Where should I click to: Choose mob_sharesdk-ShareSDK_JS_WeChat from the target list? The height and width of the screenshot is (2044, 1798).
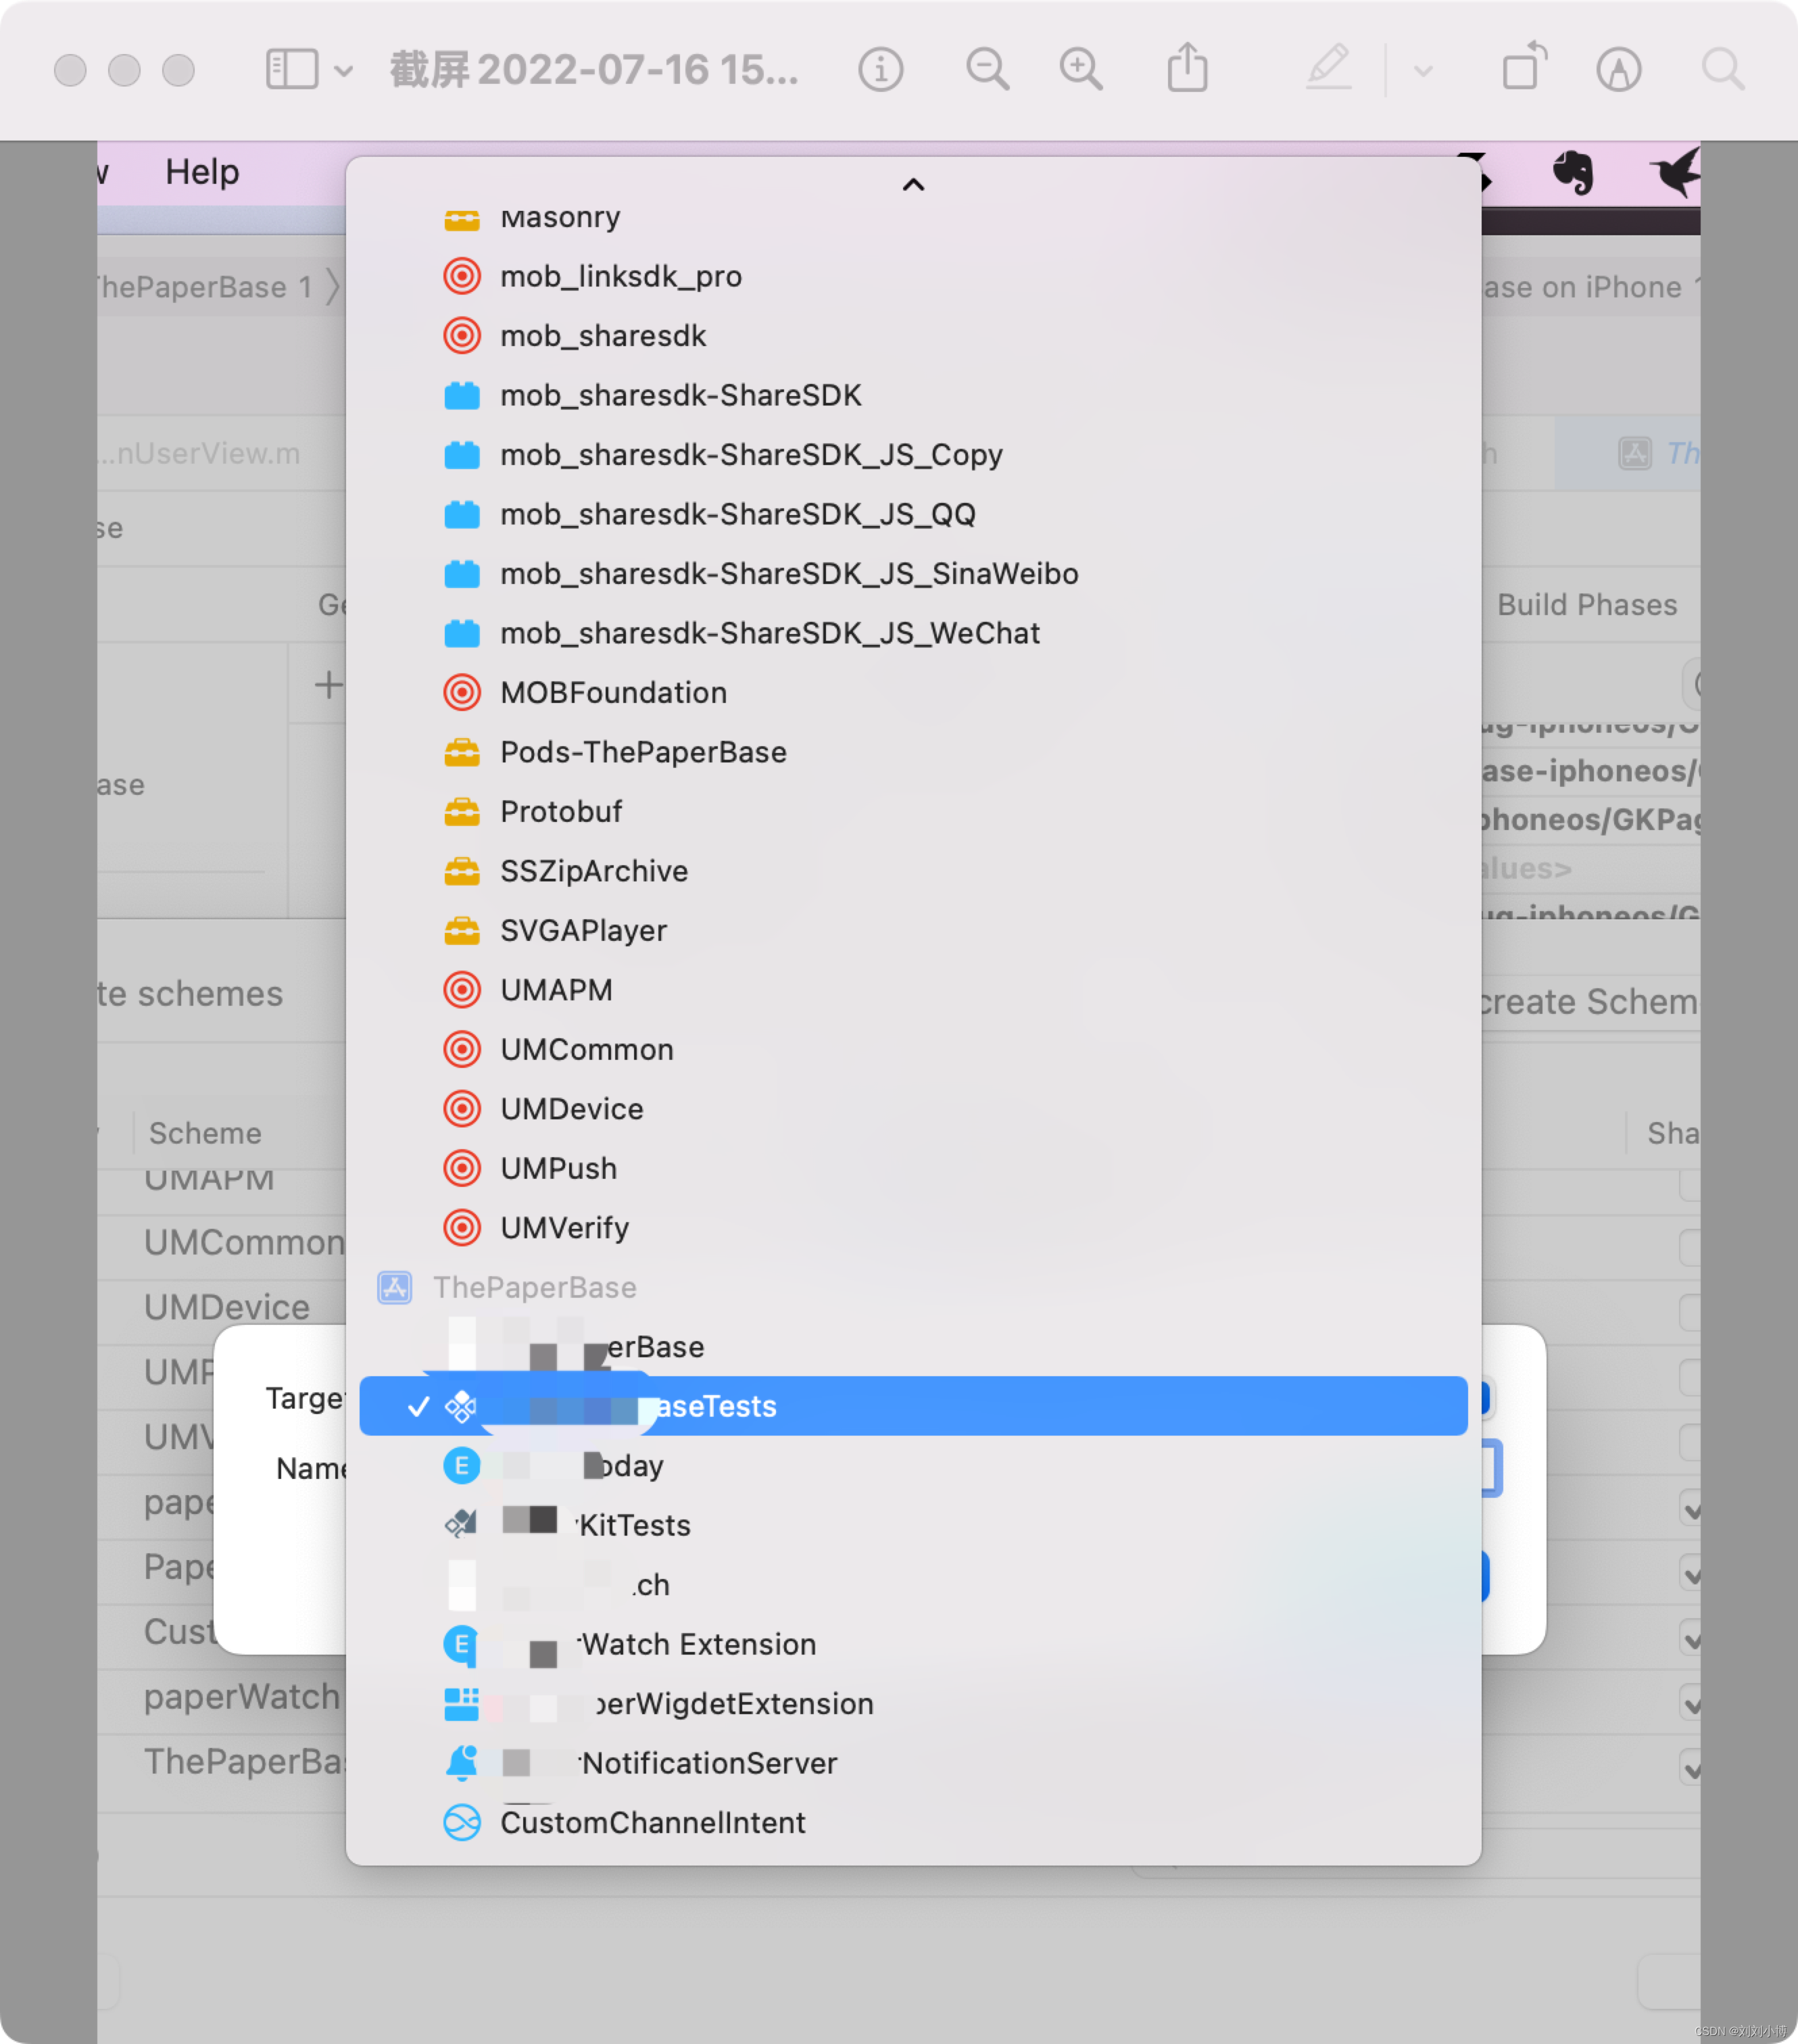[x=769, y=633]
